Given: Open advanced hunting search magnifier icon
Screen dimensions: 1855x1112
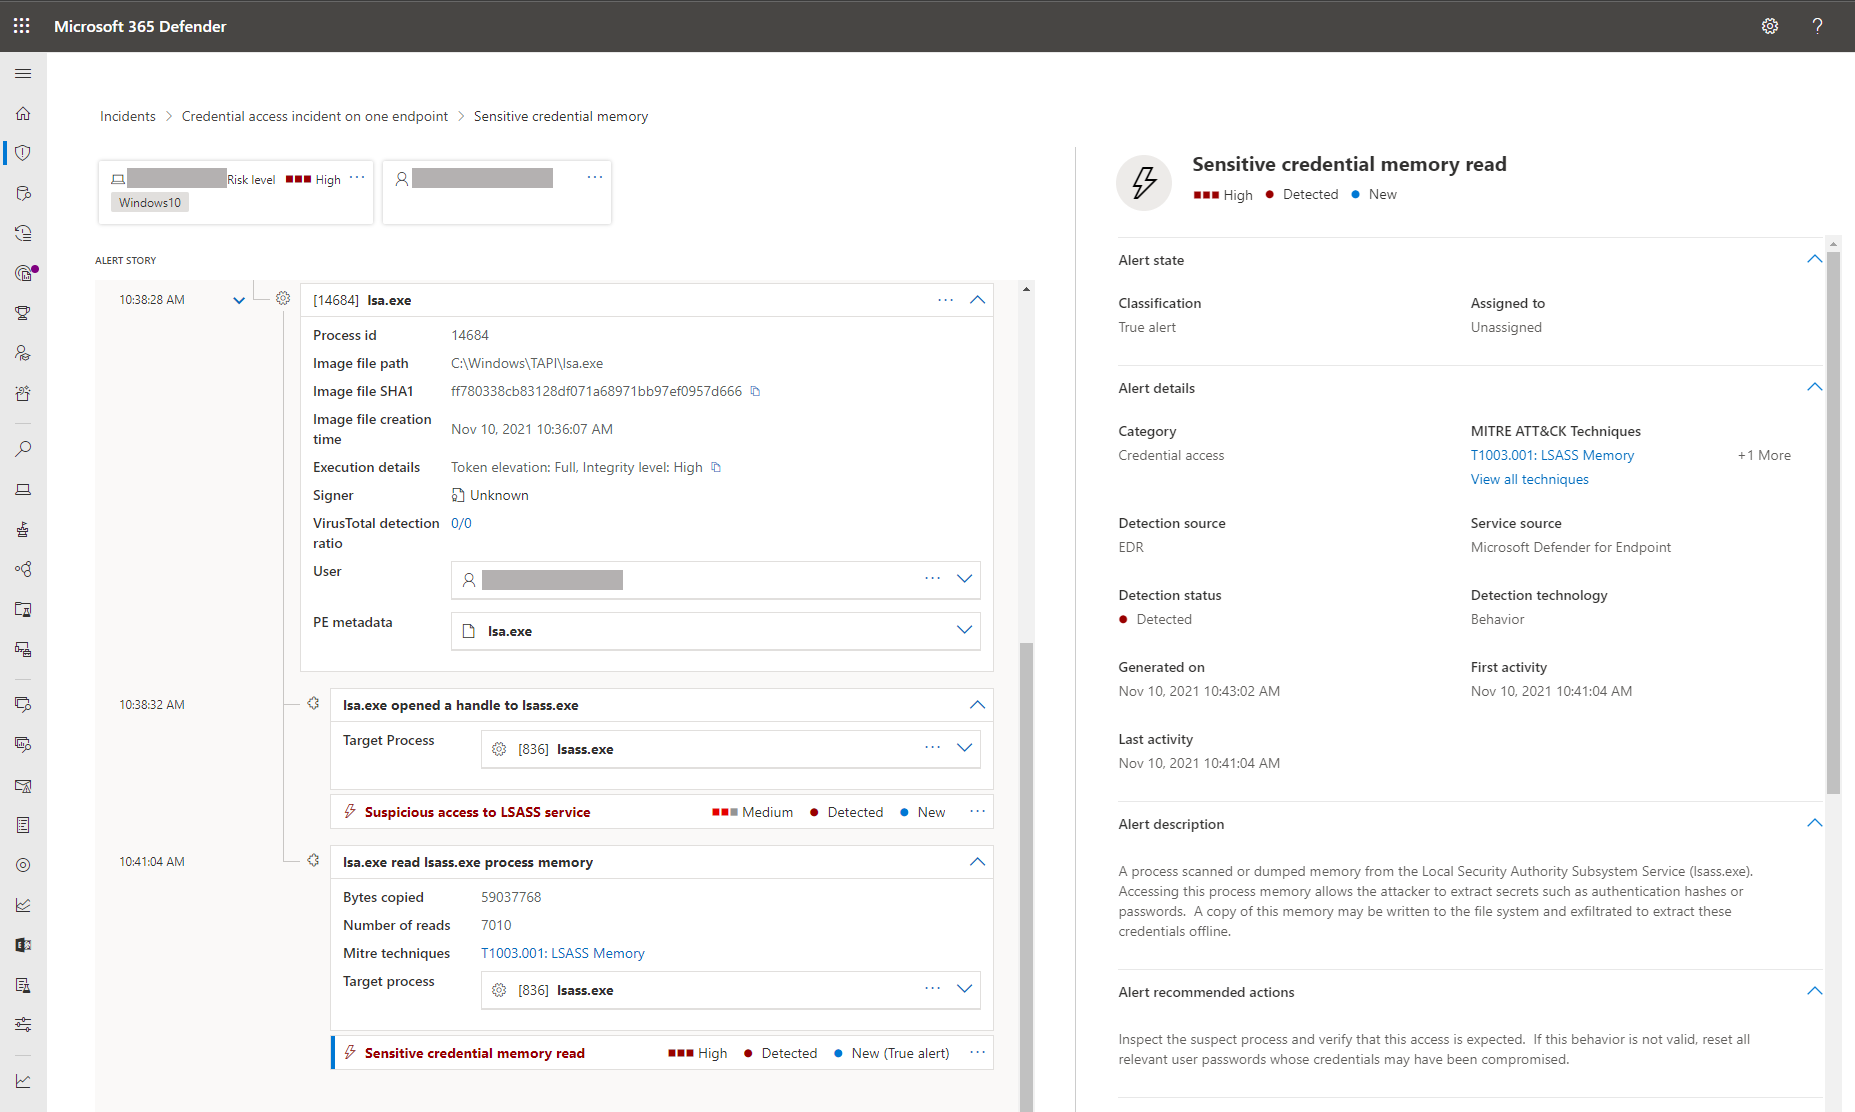Looking at the screenshot, I should click(x=22, y=449).
